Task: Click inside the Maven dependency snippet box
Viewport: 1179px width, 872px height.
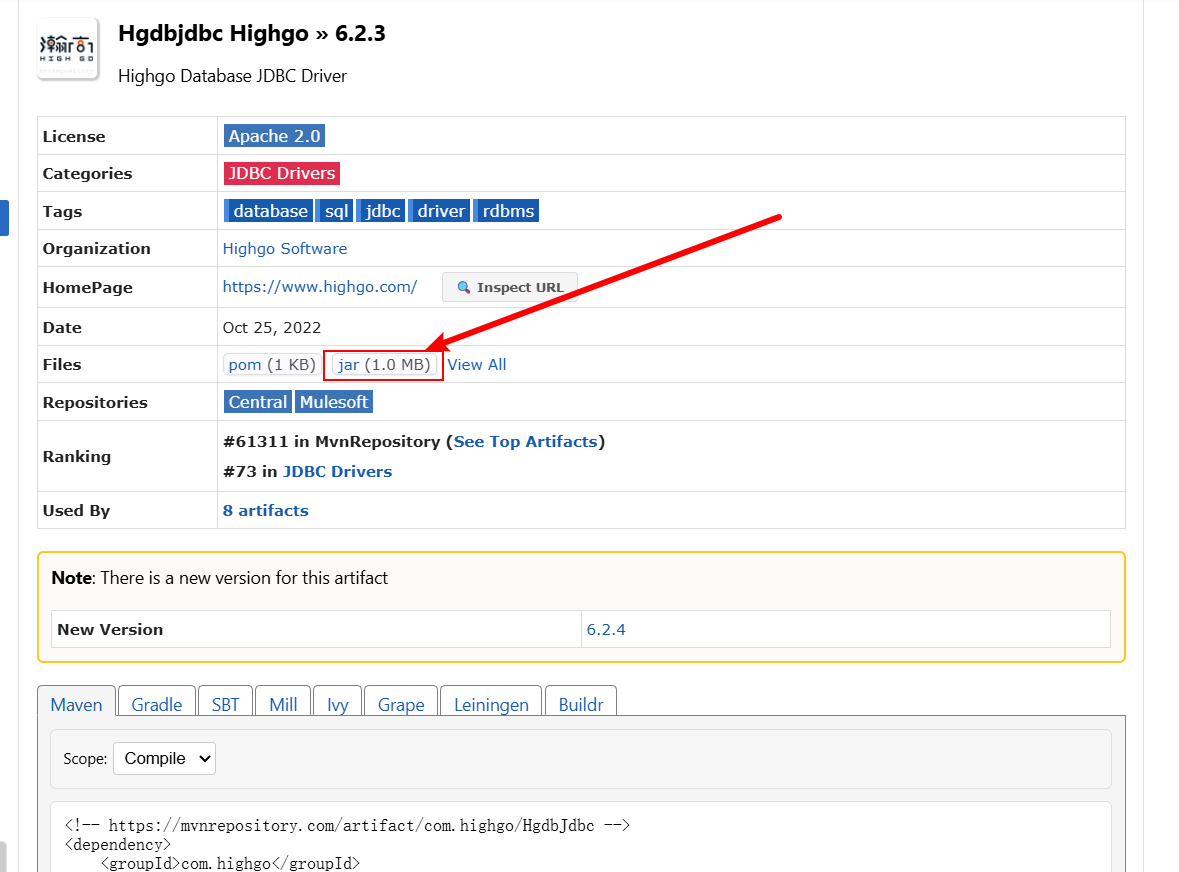Action: coord(580,838)
